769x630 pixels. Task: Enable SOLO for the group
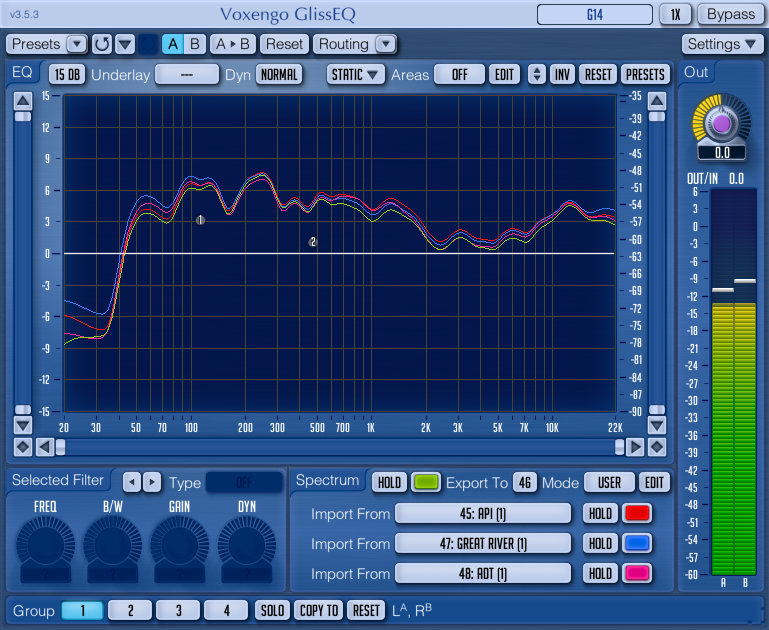(272, 610)
